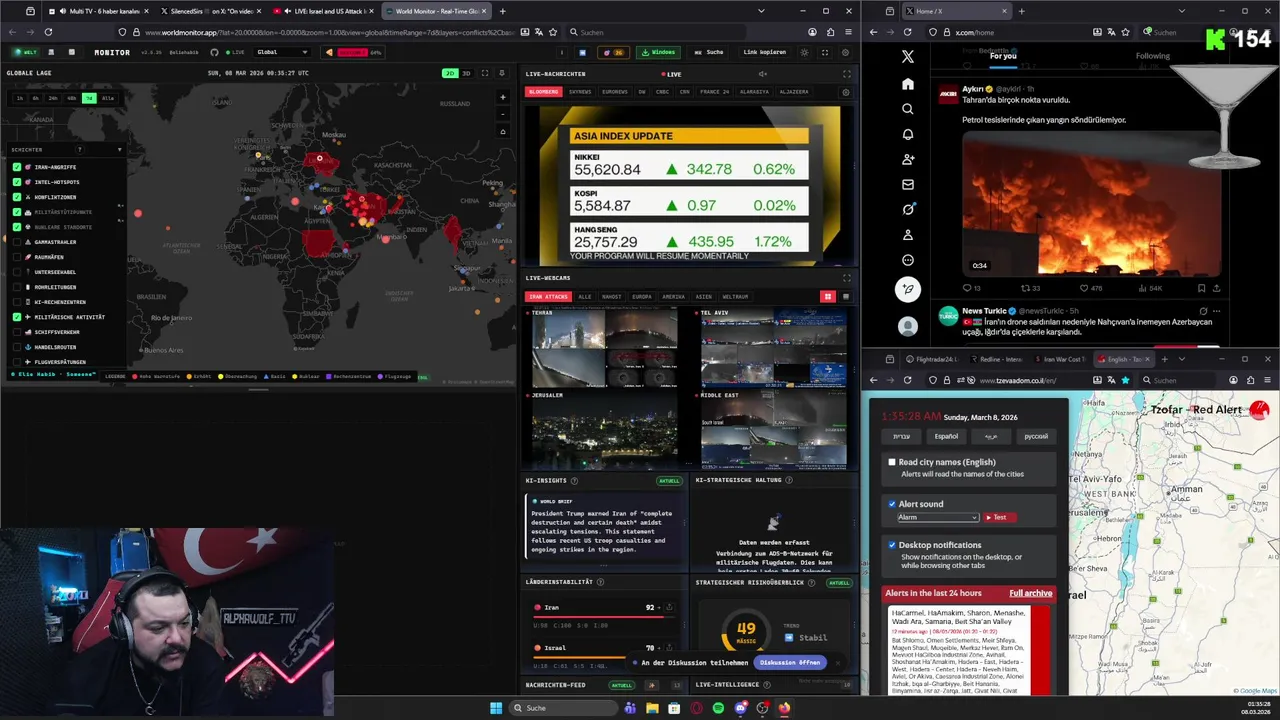Reload the tzevaadom page
The width and height of the screenshot is (1280, 720).
907,380
